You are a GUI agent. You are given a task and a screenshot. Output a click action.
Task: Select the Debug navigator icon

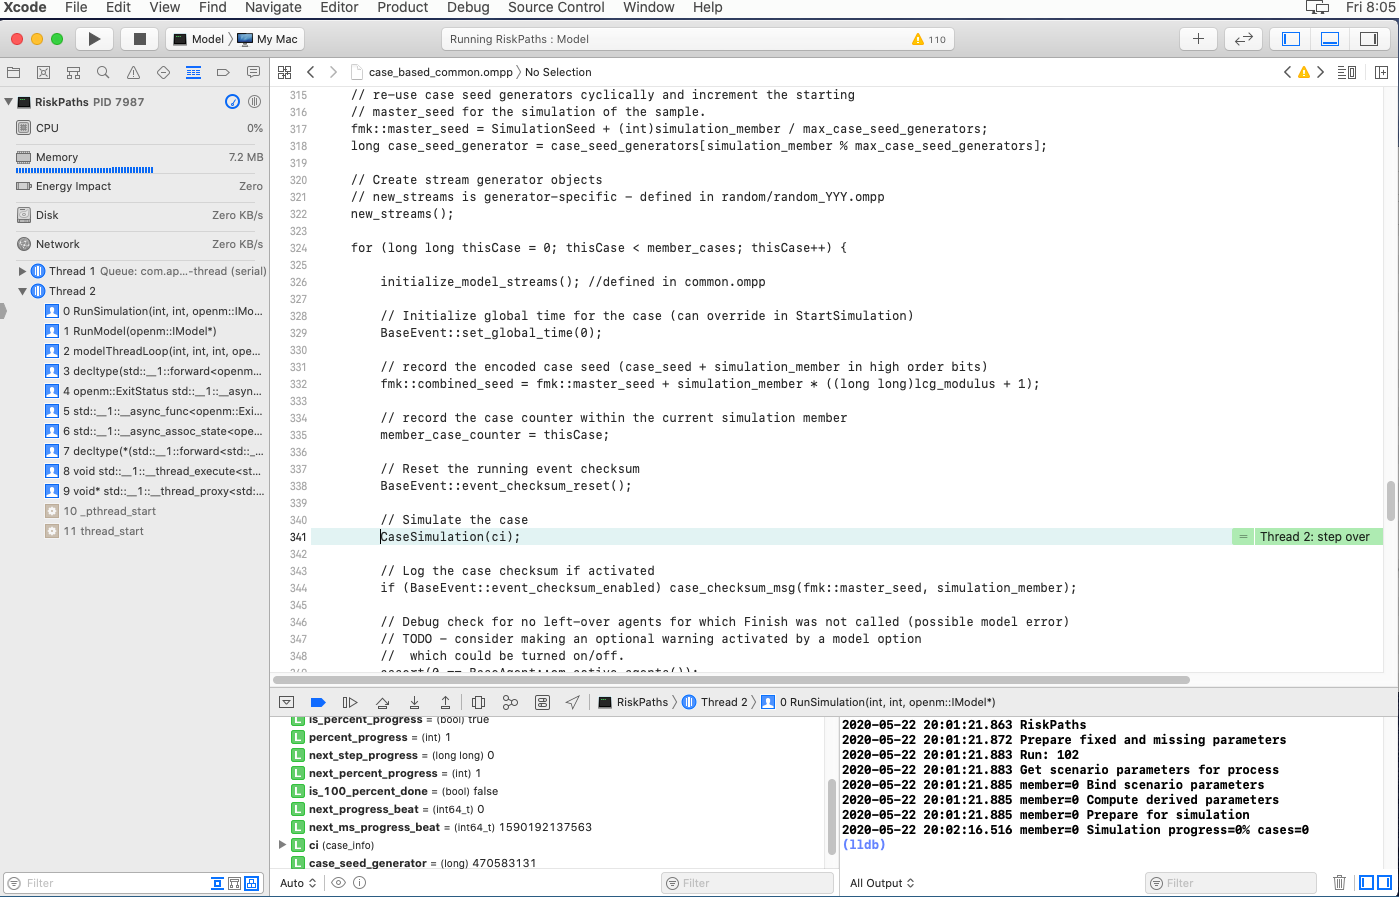[193, 73]
